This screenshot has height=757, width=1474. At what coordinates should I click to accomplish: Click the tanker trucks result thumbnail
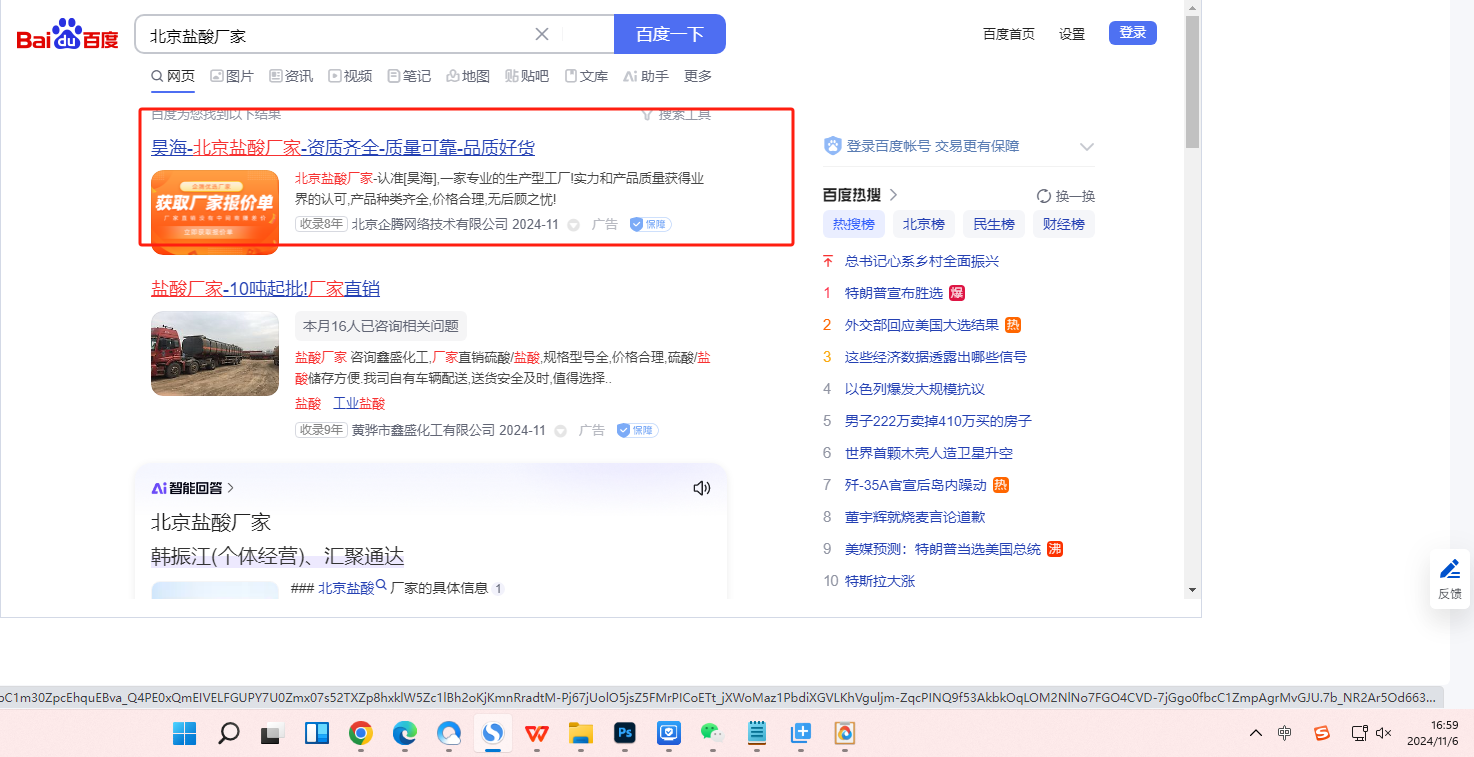tap(215, 353)
